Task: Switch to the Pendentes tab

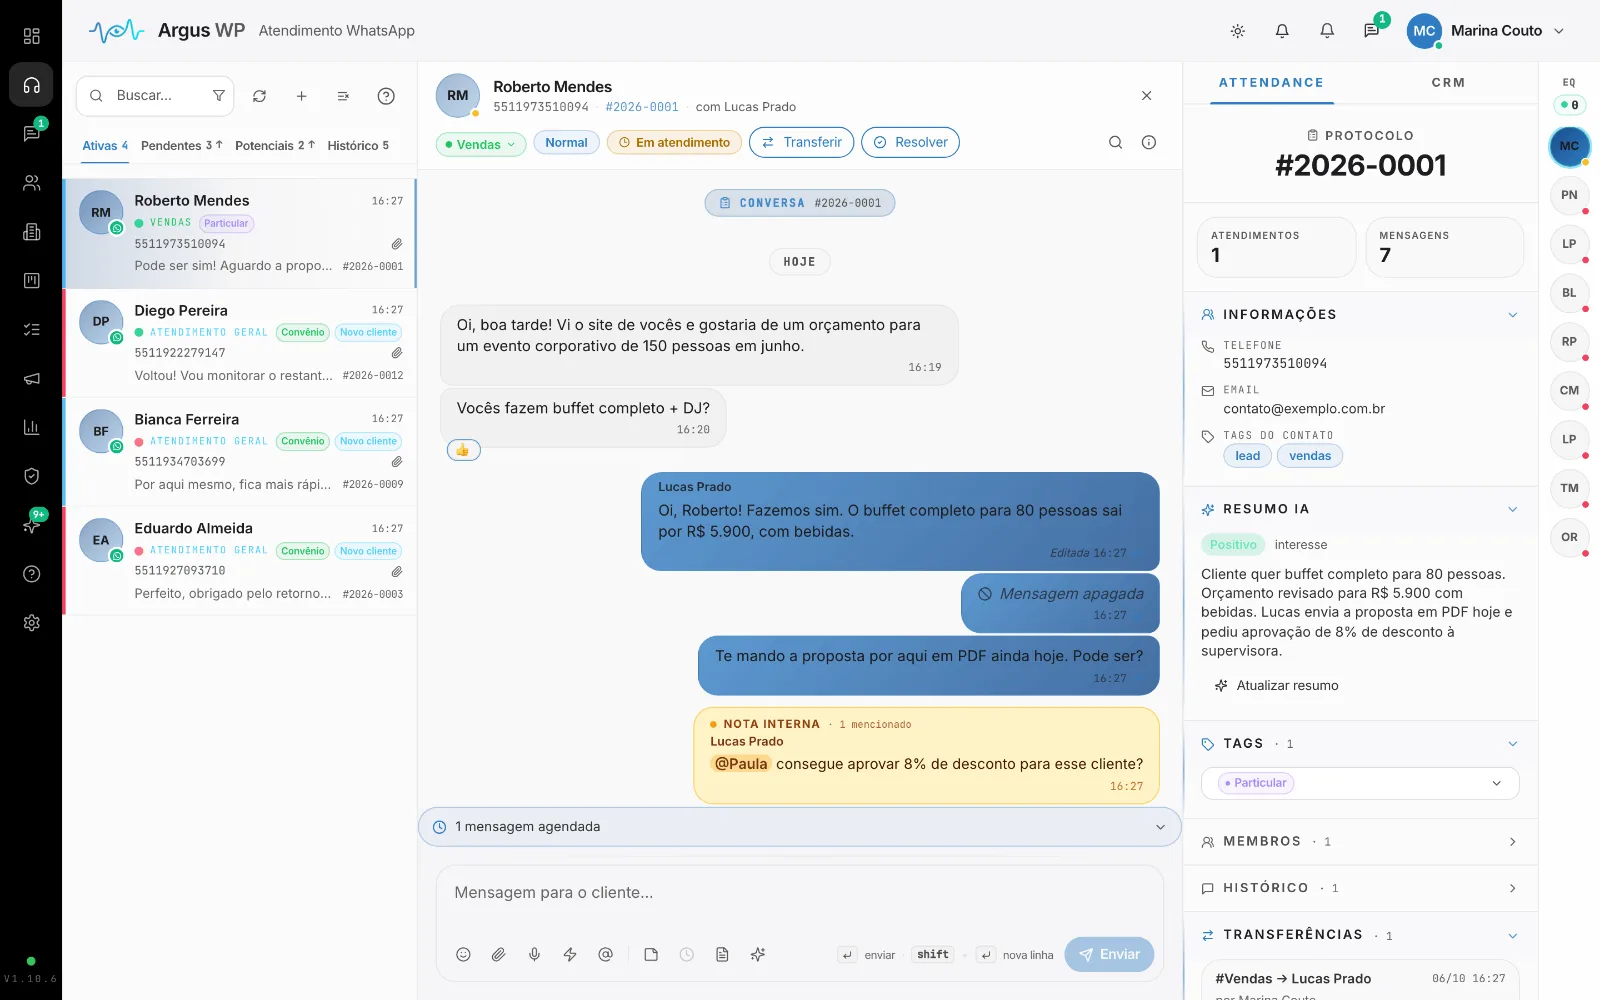Action: coord(181,146)
